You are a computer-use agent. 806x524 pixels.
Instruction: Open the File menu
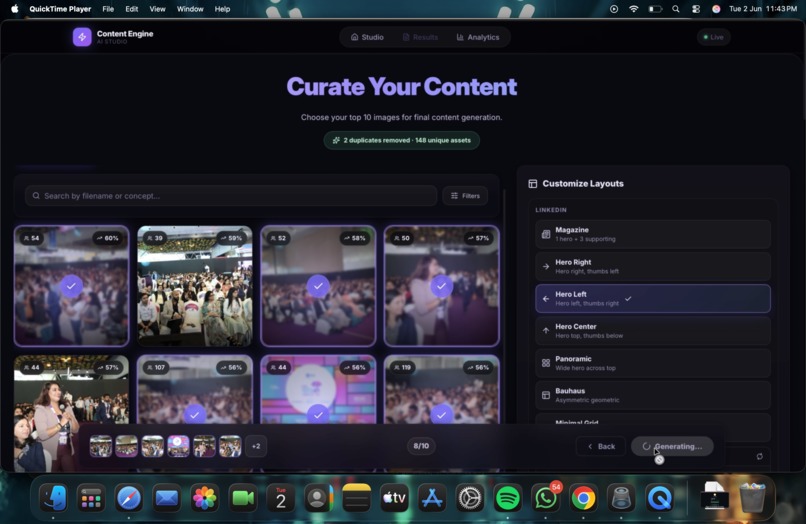point(108,9)
